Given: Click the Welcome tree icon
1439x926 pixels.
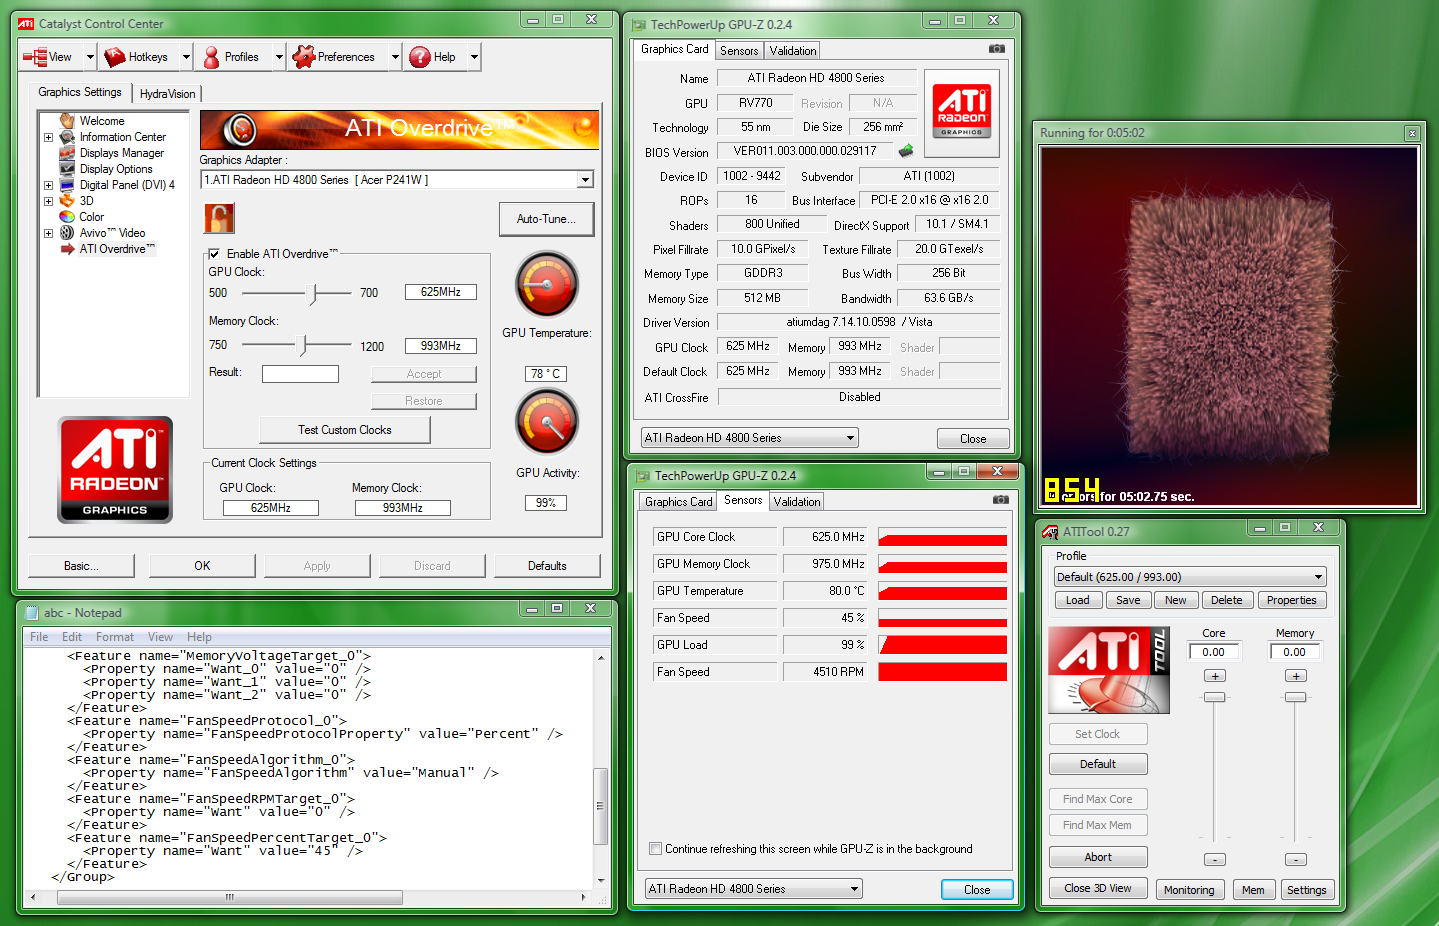Looking at the screenshot, I should pos(67,121).
